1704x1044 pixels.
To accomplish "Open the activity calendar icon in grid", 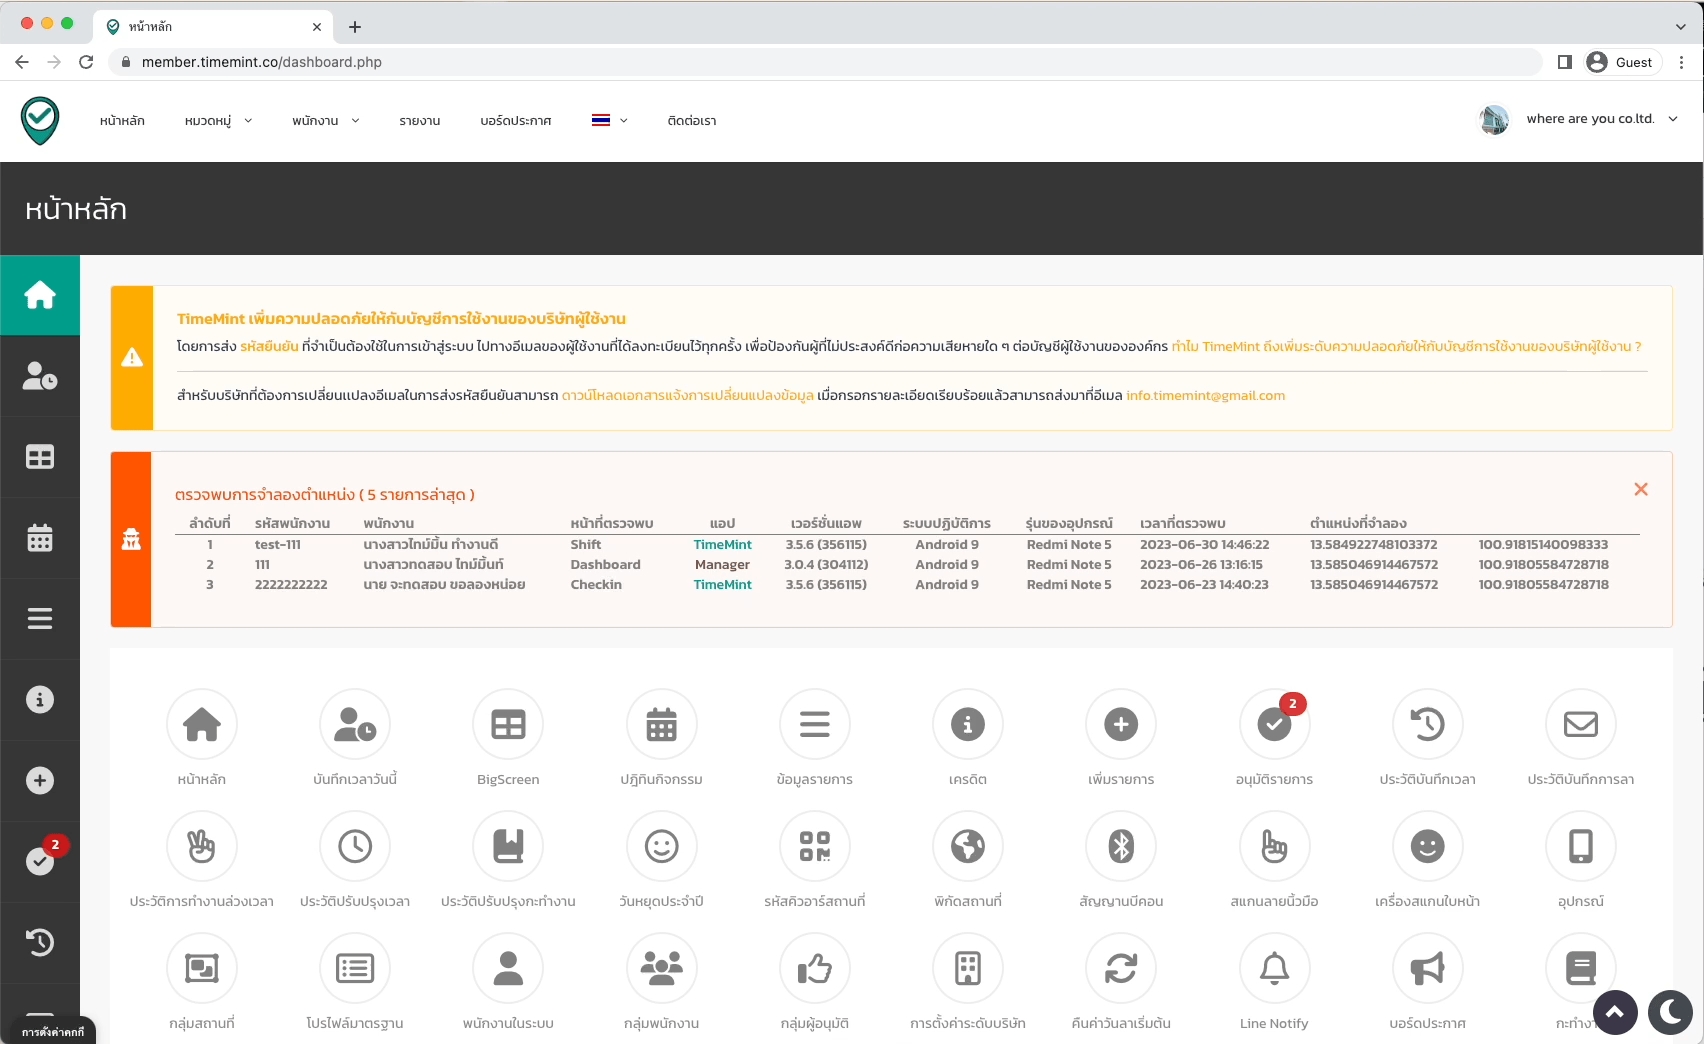I will point(661,725).
